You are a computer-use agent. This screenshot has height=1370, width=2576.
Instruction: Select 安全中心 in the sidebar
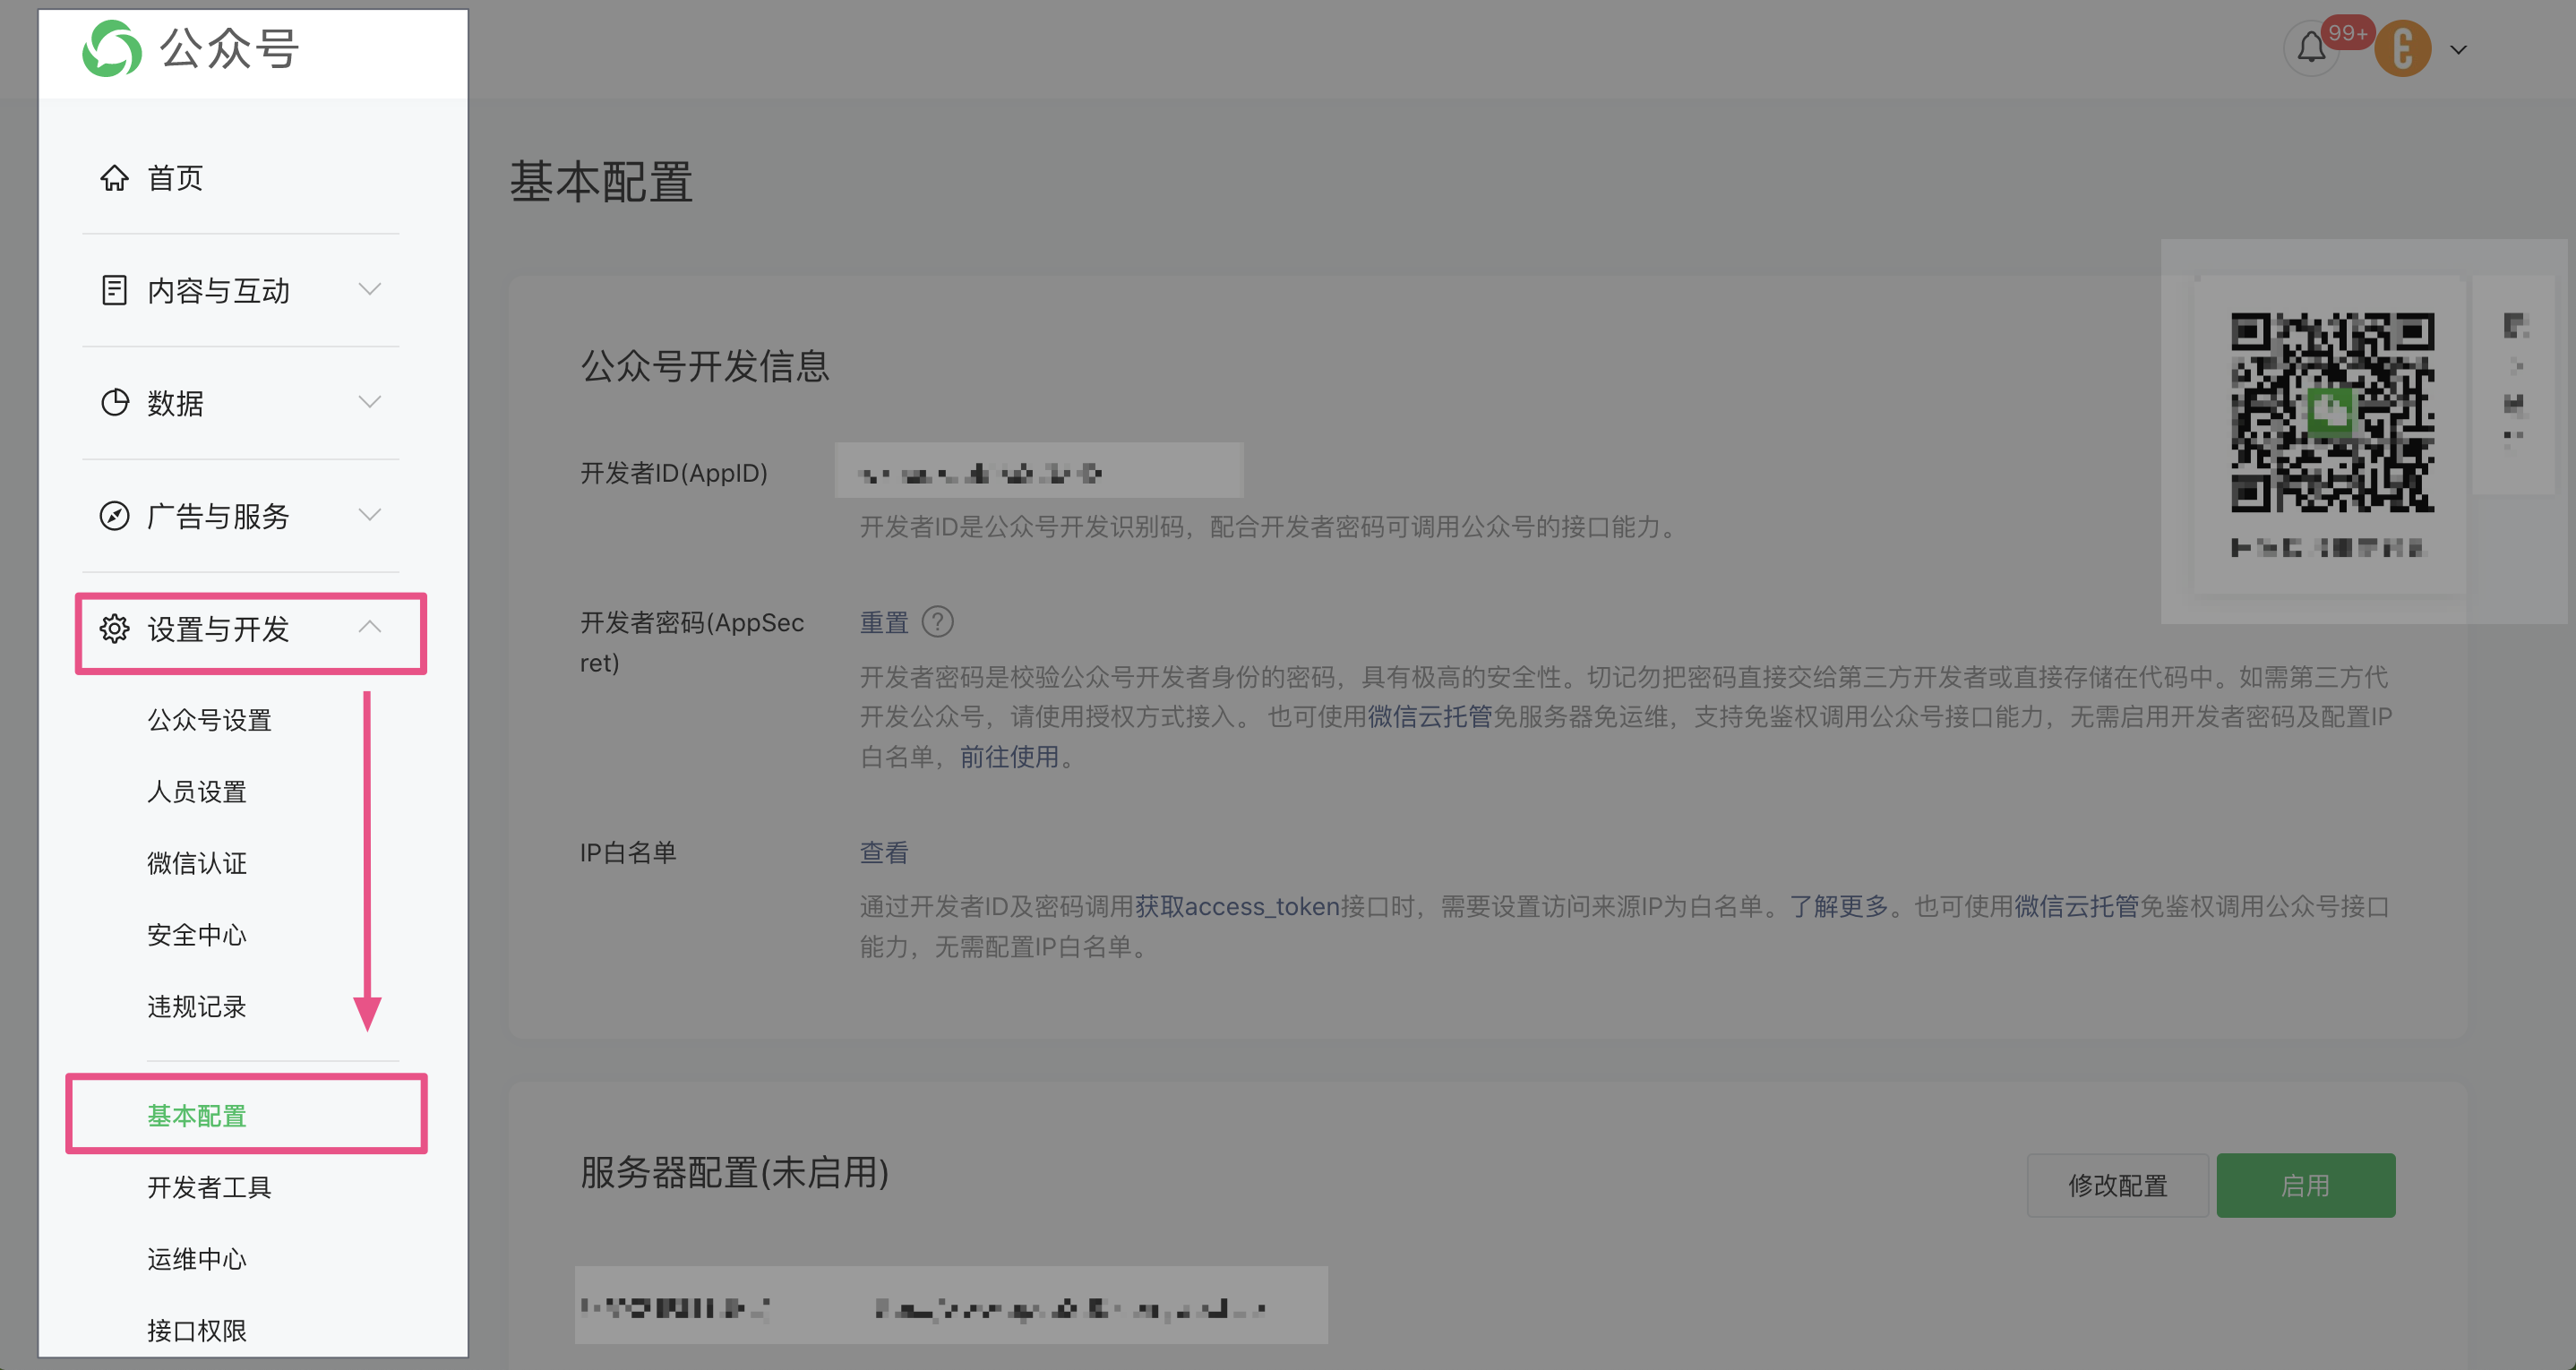point(196,935)
